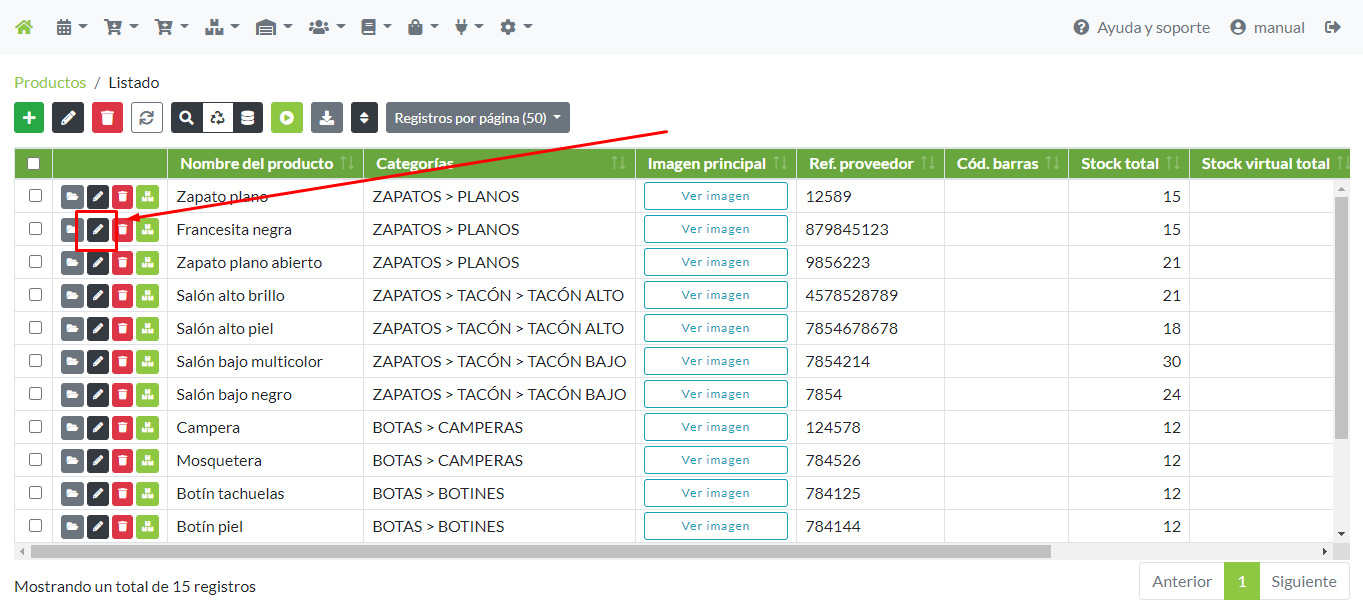Screen dimensions: 1363x611
Task: Click Ver imagen for Mosquetera
Action: click(x=715, y=459)
